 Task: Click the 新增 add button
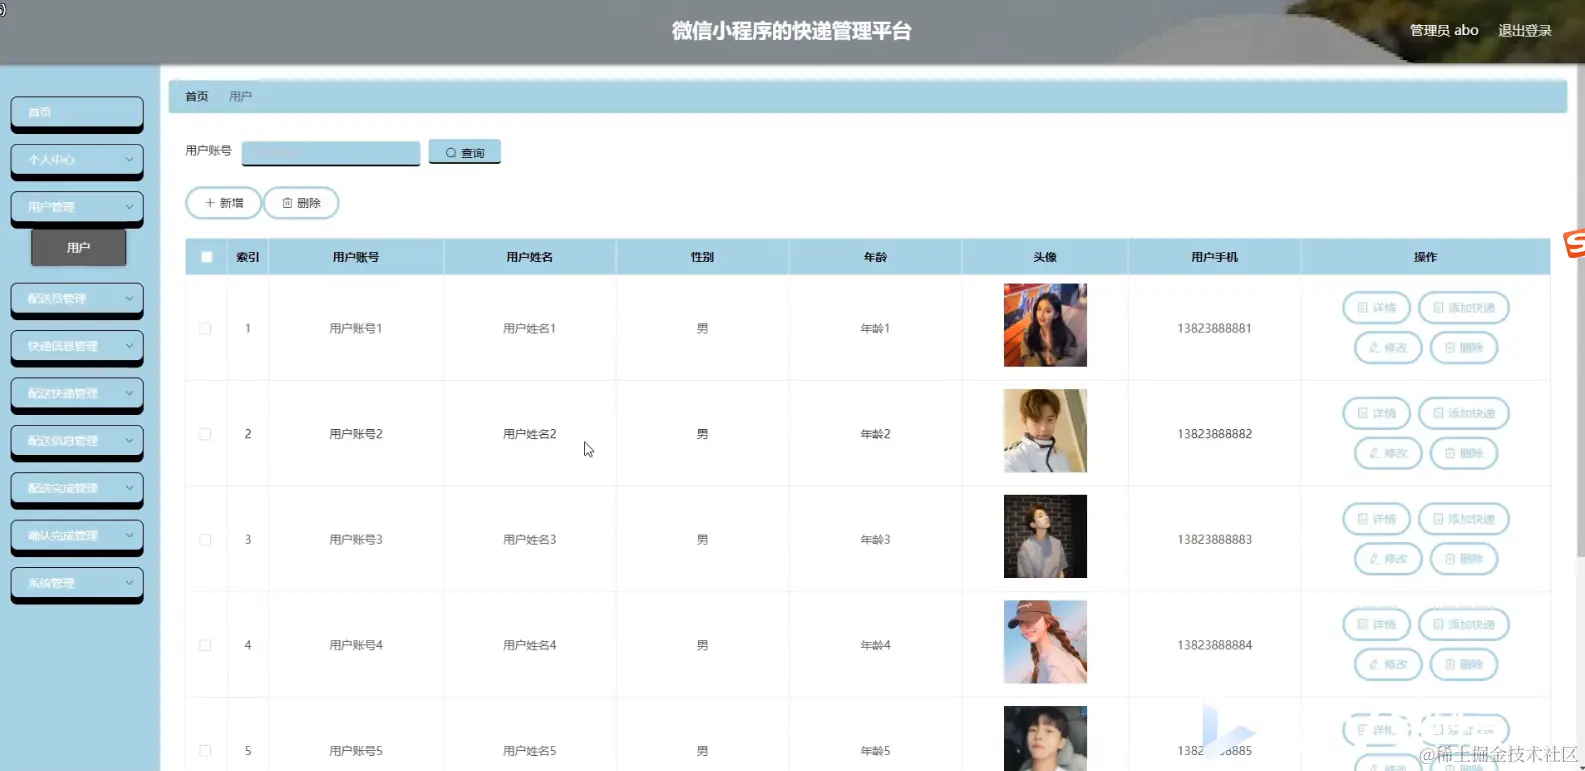point(224,203)
